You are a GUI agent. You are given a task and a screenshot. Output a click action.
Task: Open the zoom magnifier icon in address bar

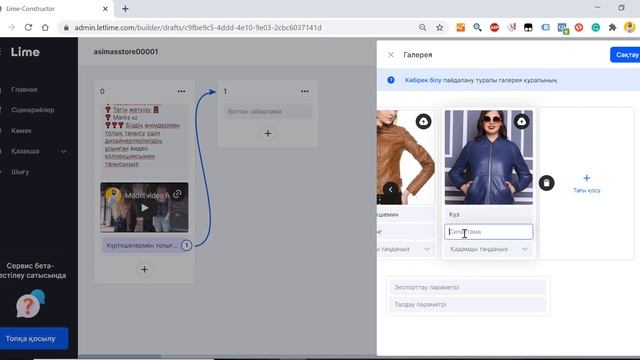pyautogui.click(x=422, y=27)
